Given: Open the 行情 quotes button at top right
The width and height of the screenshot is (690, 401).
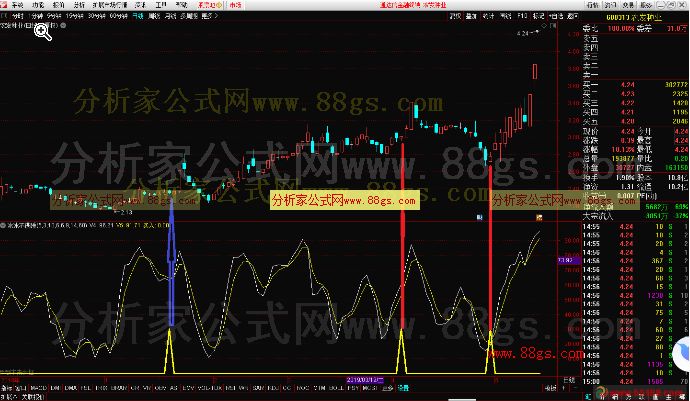Looking at the screenshot, I should [x=592, y=5].
